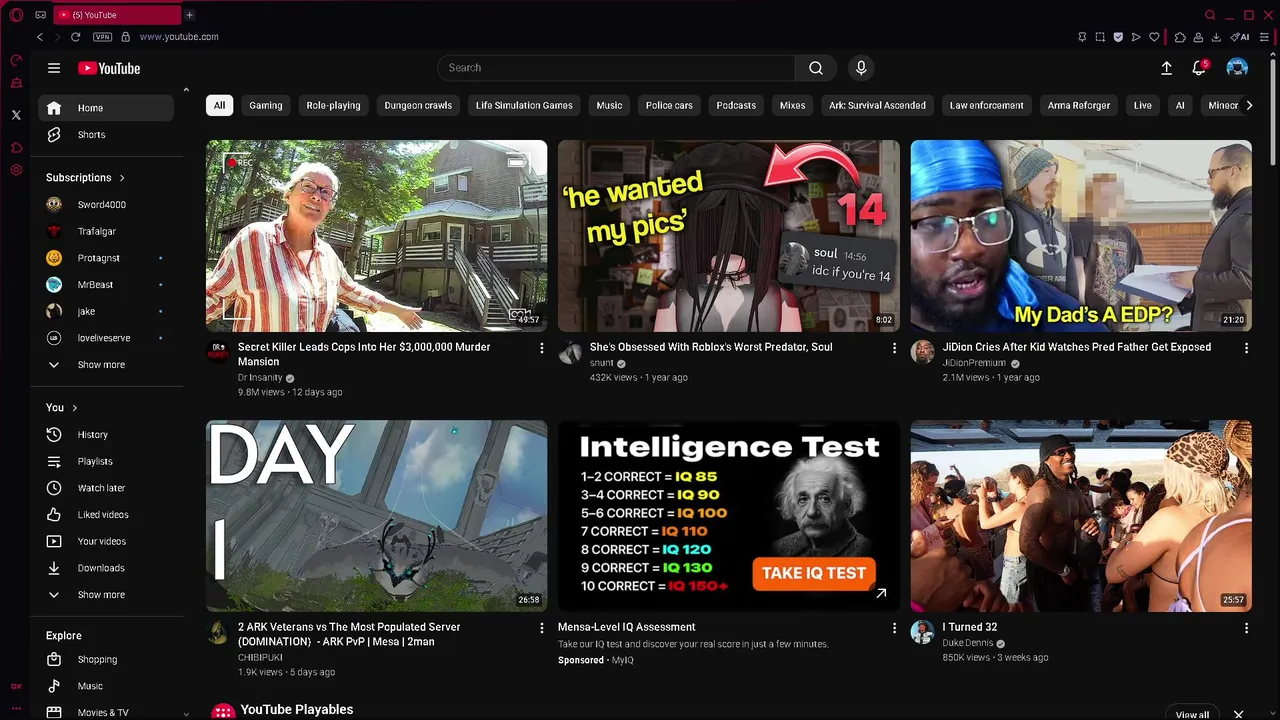Open options menu for Secret Killer video
Image resolution: width=1280 pixels, height=720 pixels.
point(542,348)
